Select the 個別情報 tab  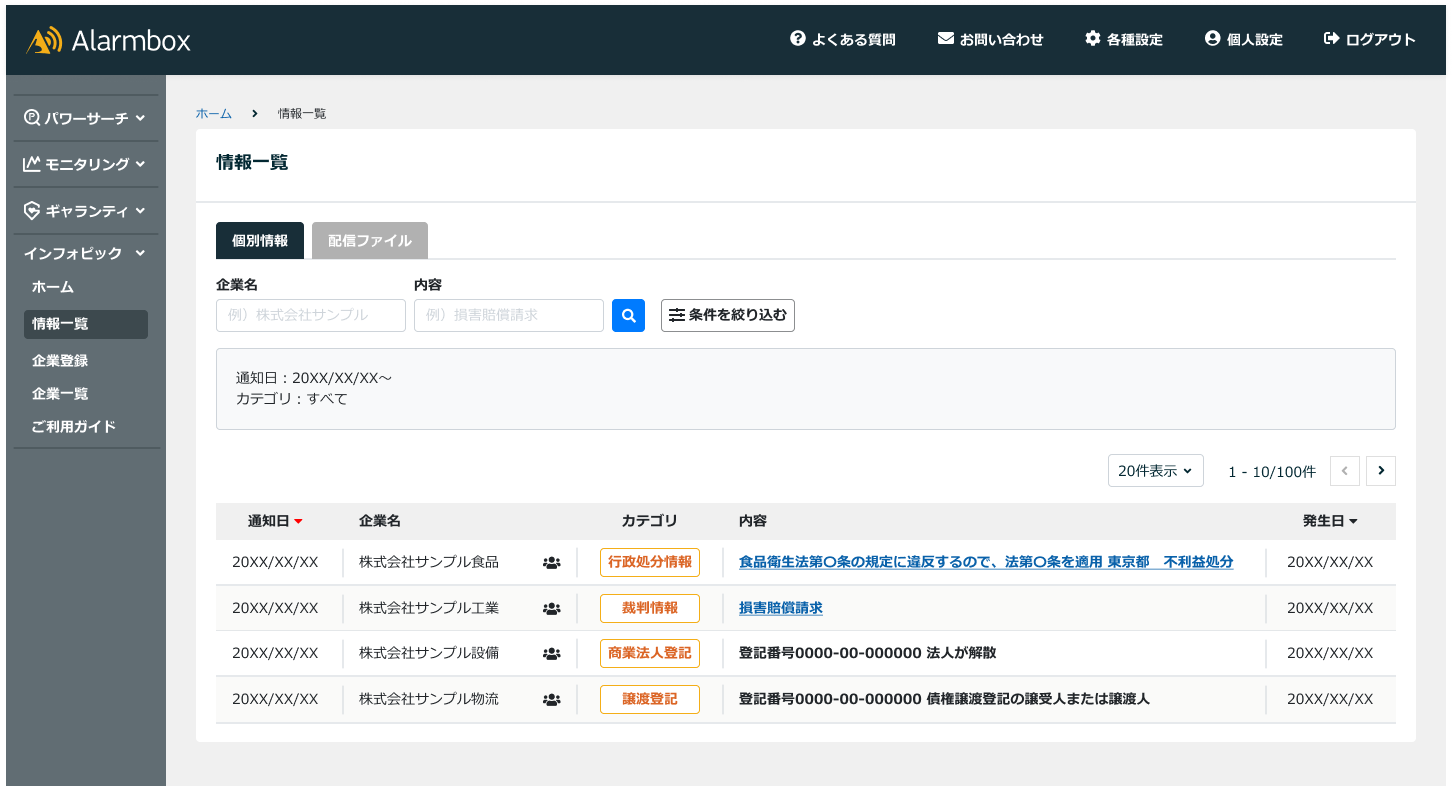point(260,241)
